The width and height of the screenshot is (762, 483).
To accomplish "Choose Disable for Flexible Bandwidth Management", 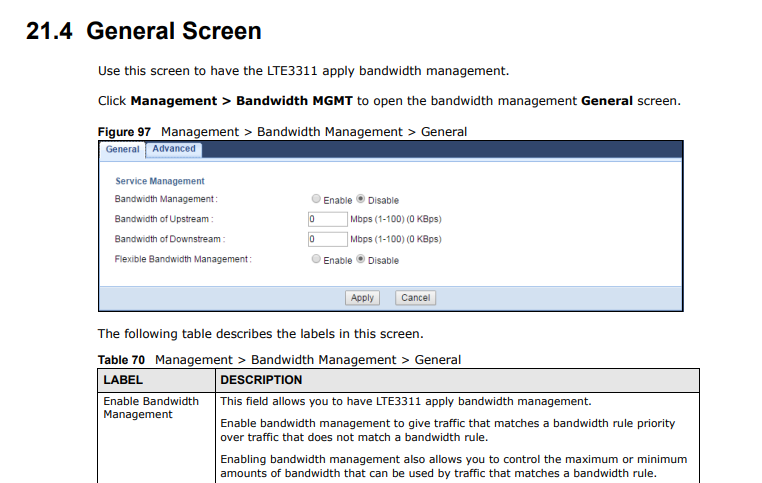I will (x=361, y=260).
